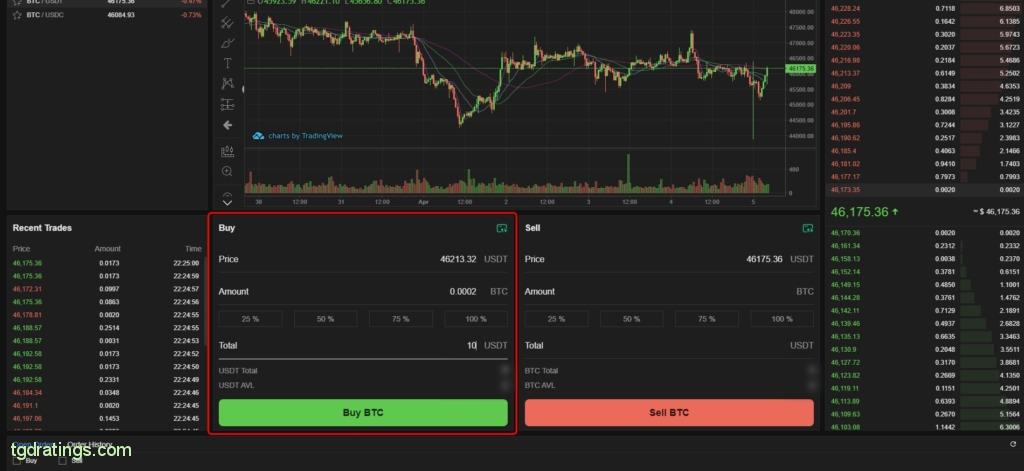Set Sell amount to 75 %
The width and height of the screenshot is (1024, 471).
[x=707, y=319]
